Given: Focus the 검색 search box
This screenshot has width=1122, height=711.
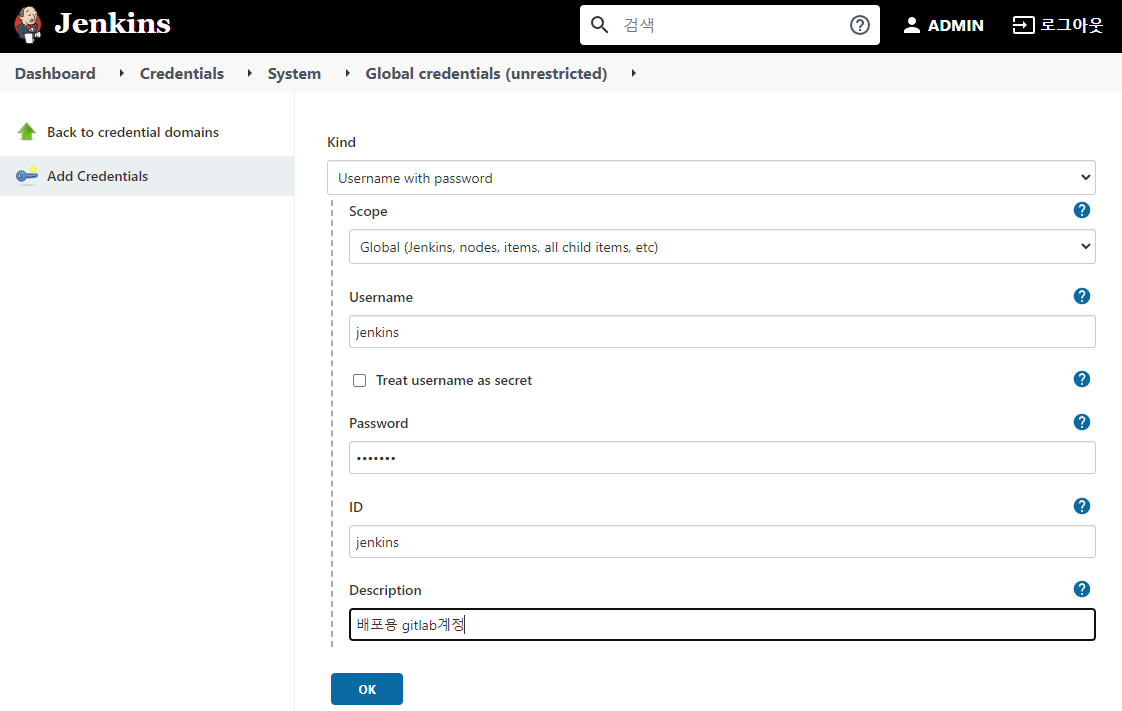Looking at the screenshot, I should tap(730, 25).
